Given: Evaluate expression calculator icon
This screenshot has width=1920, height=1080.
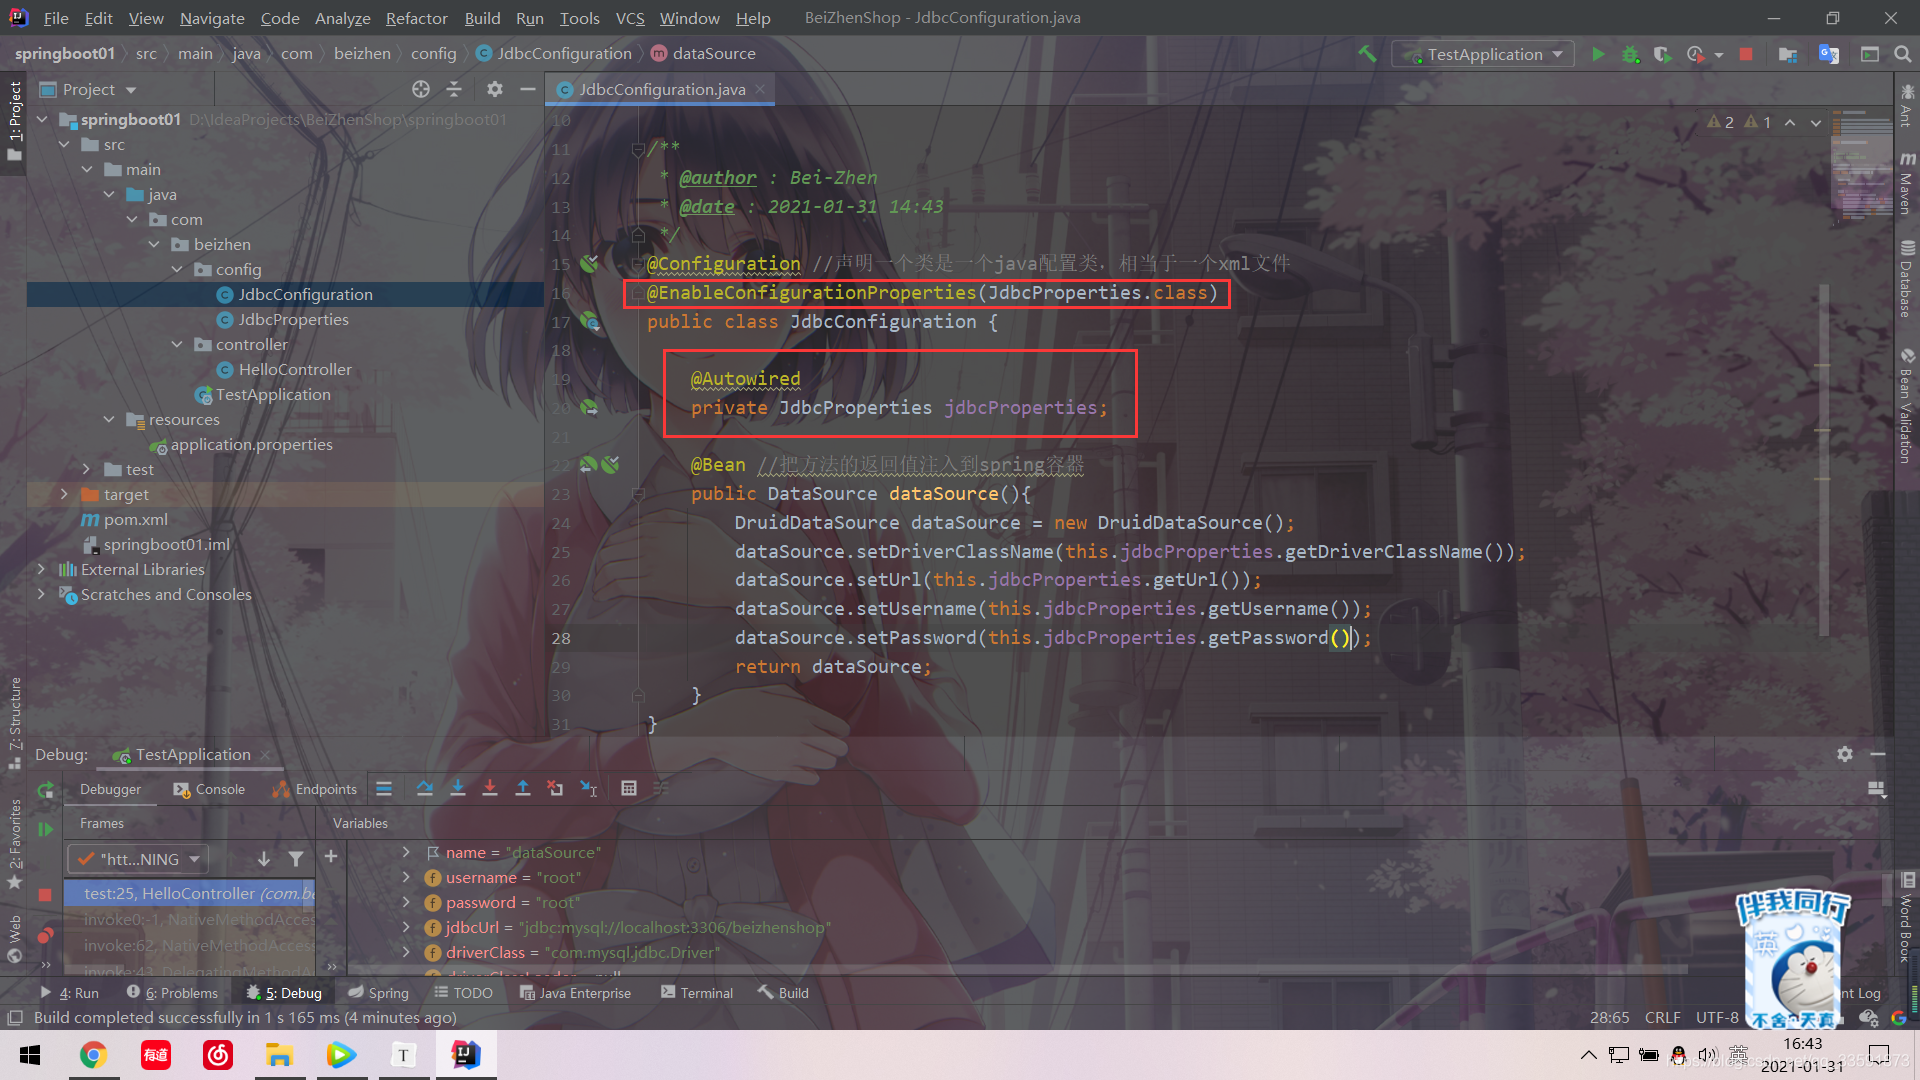Looking at the screenshot, I should pos(629,789).
